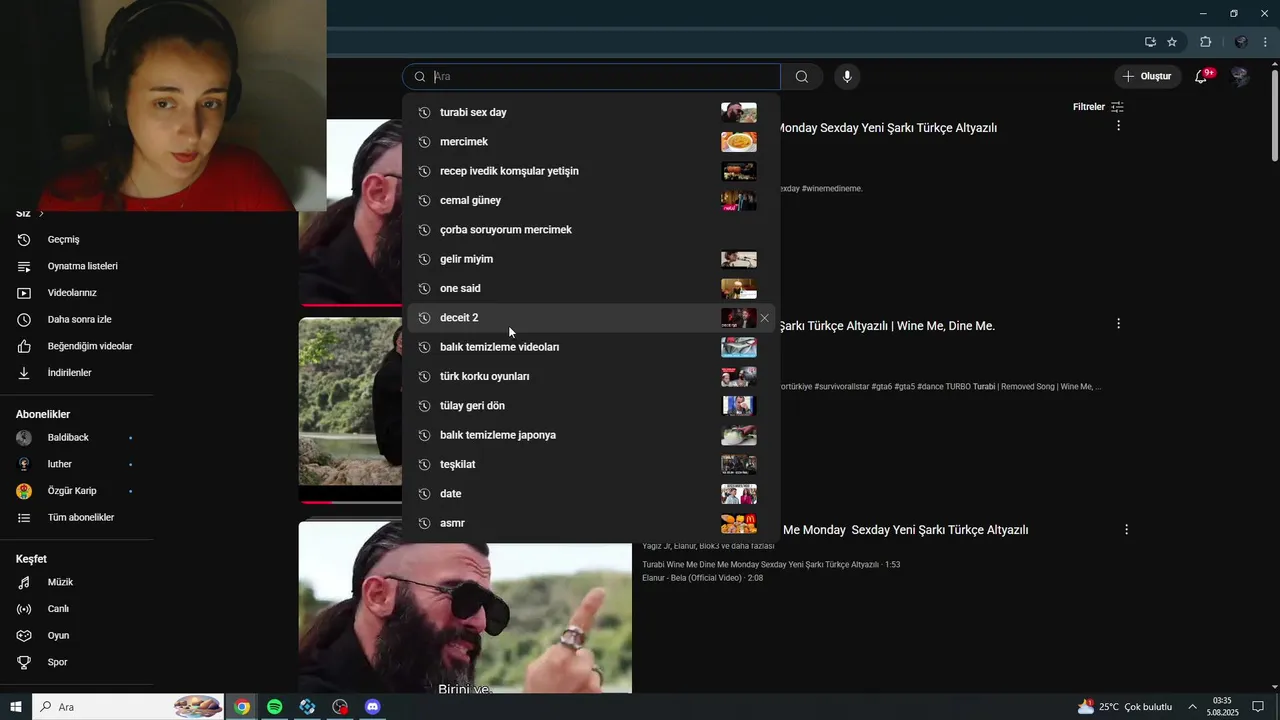Start voice search with microphone icon

pyautogui.click(x=847, y=77)
